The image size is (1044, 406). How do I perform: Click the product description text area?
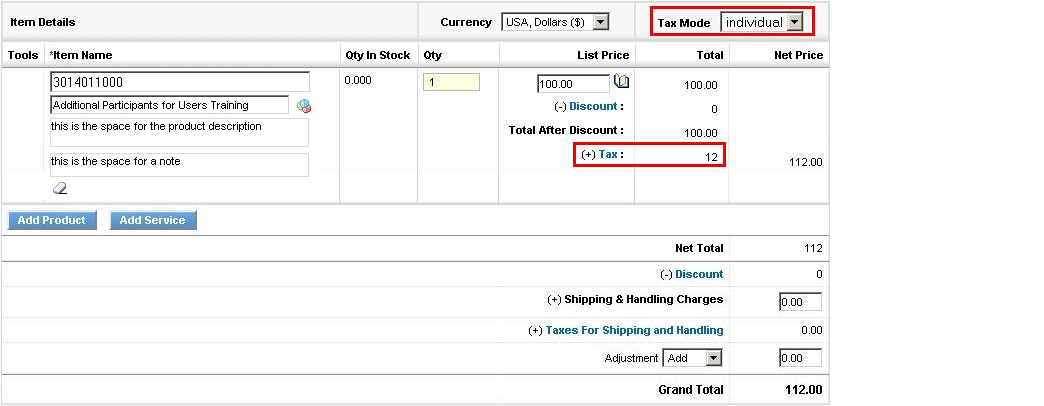(179, 132)
